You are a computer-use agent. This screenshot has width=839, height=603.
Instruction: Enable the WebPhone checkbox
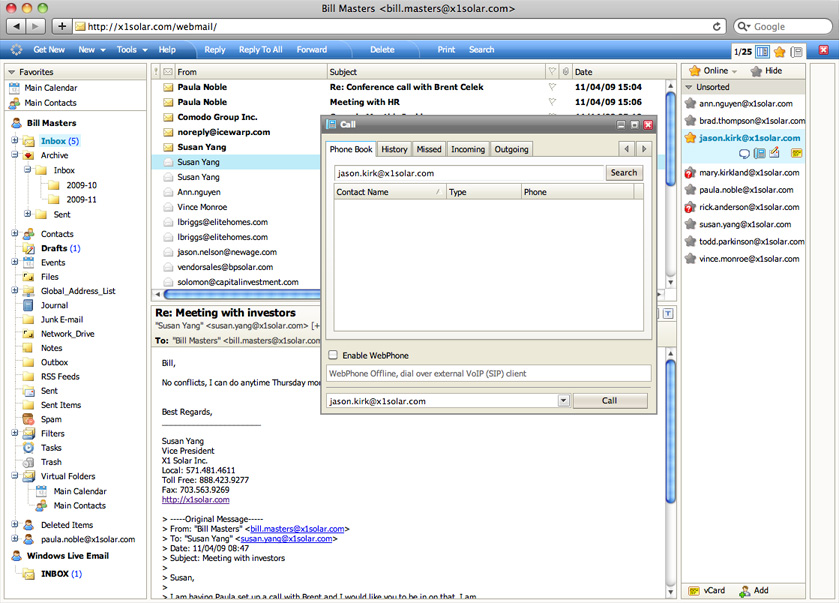(333, 355)
